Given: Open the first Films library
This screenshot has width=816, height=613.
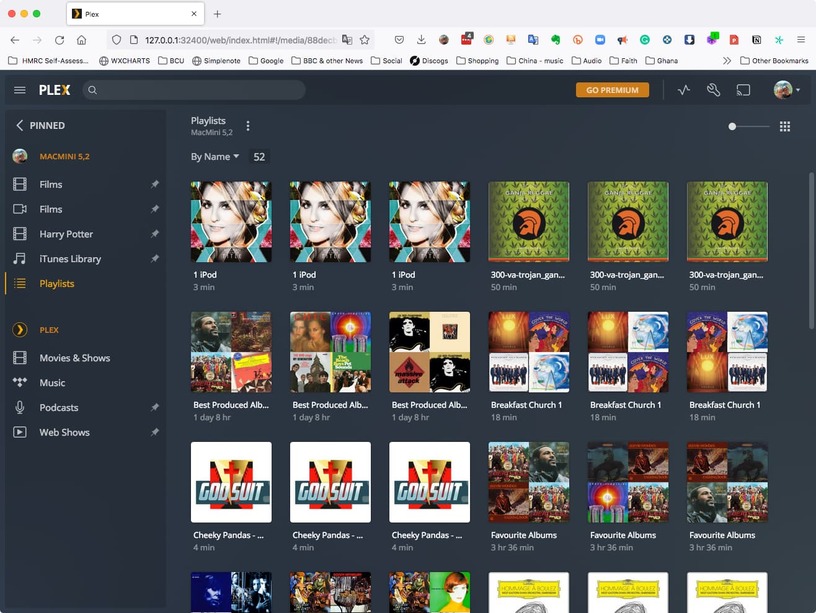Looking at the screenshot, I should point(50,184).
